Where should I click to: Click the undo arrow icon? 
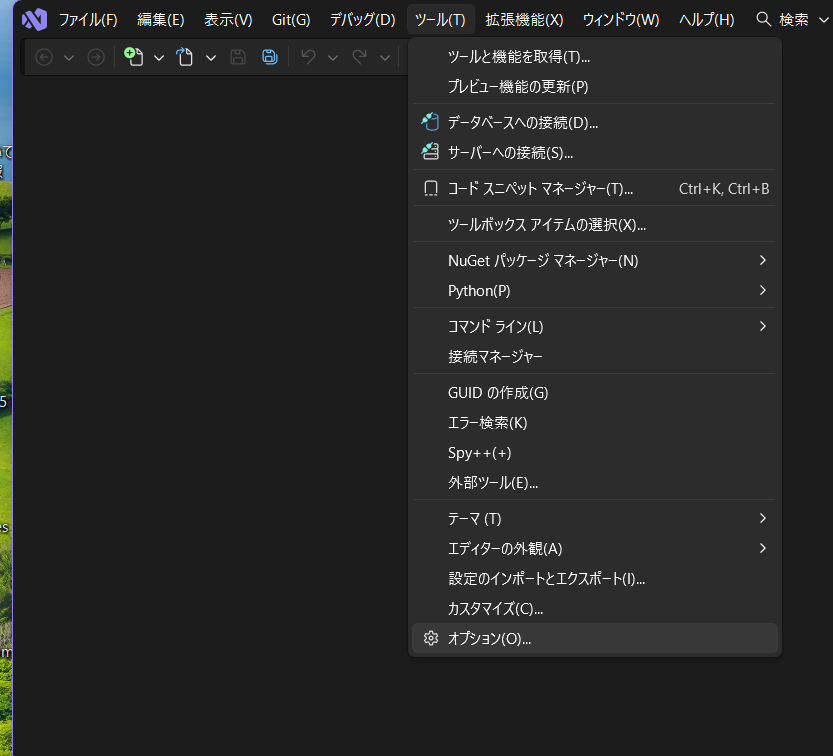click(308, 56)
